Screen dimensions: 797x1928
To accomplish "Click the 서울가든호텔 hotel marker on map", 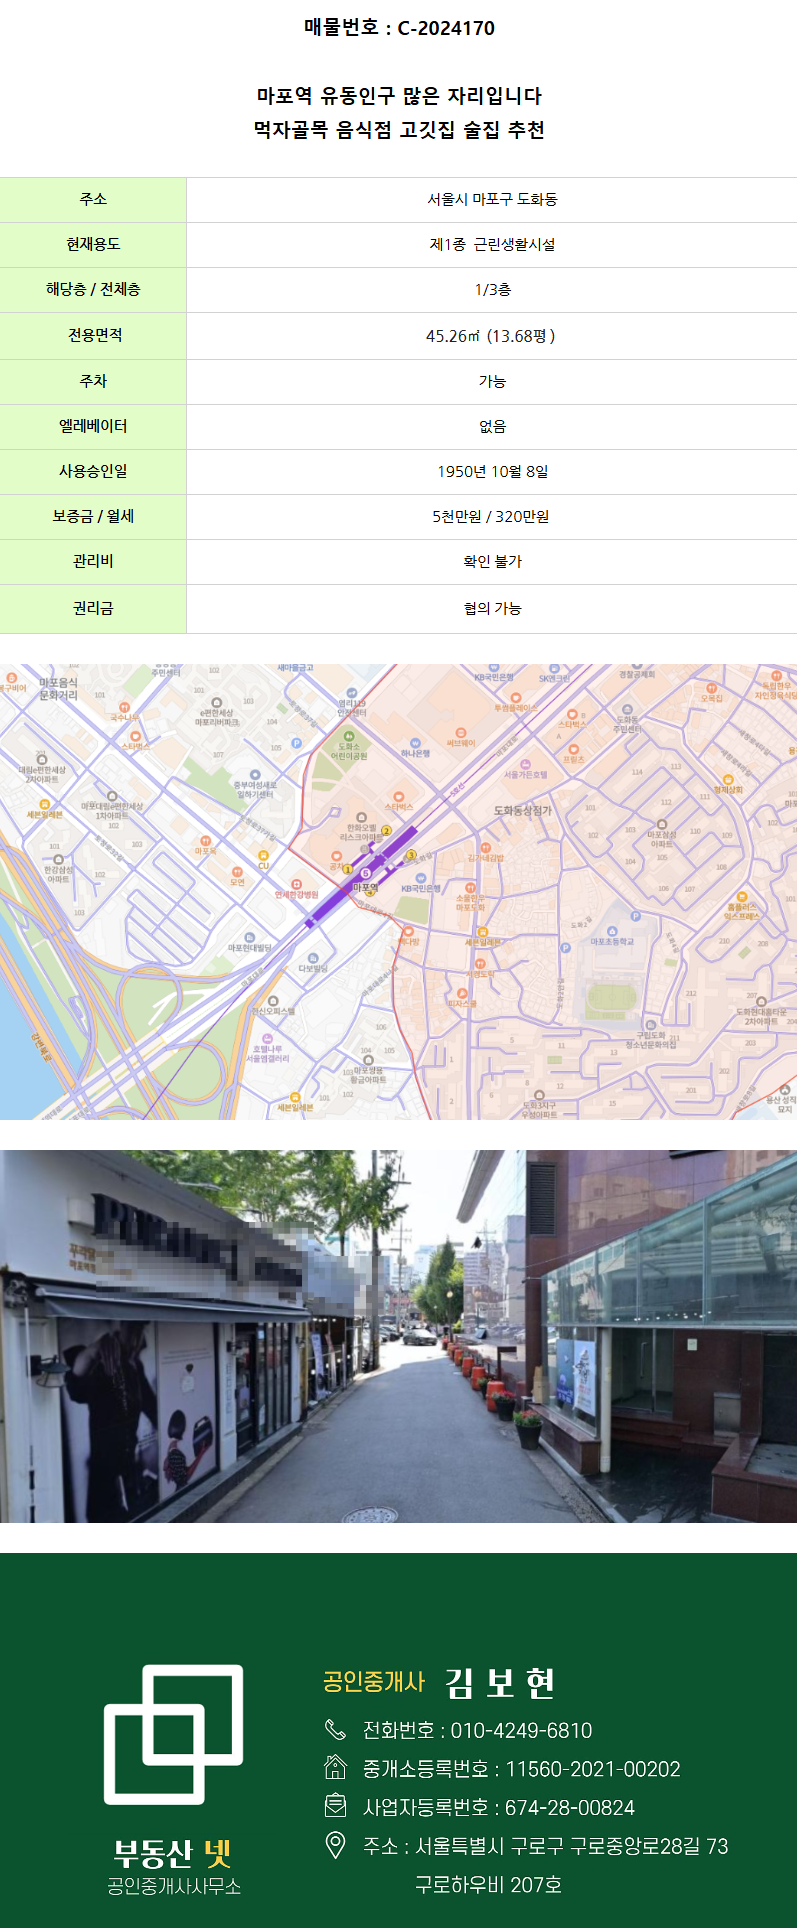I will pos(525,764).
